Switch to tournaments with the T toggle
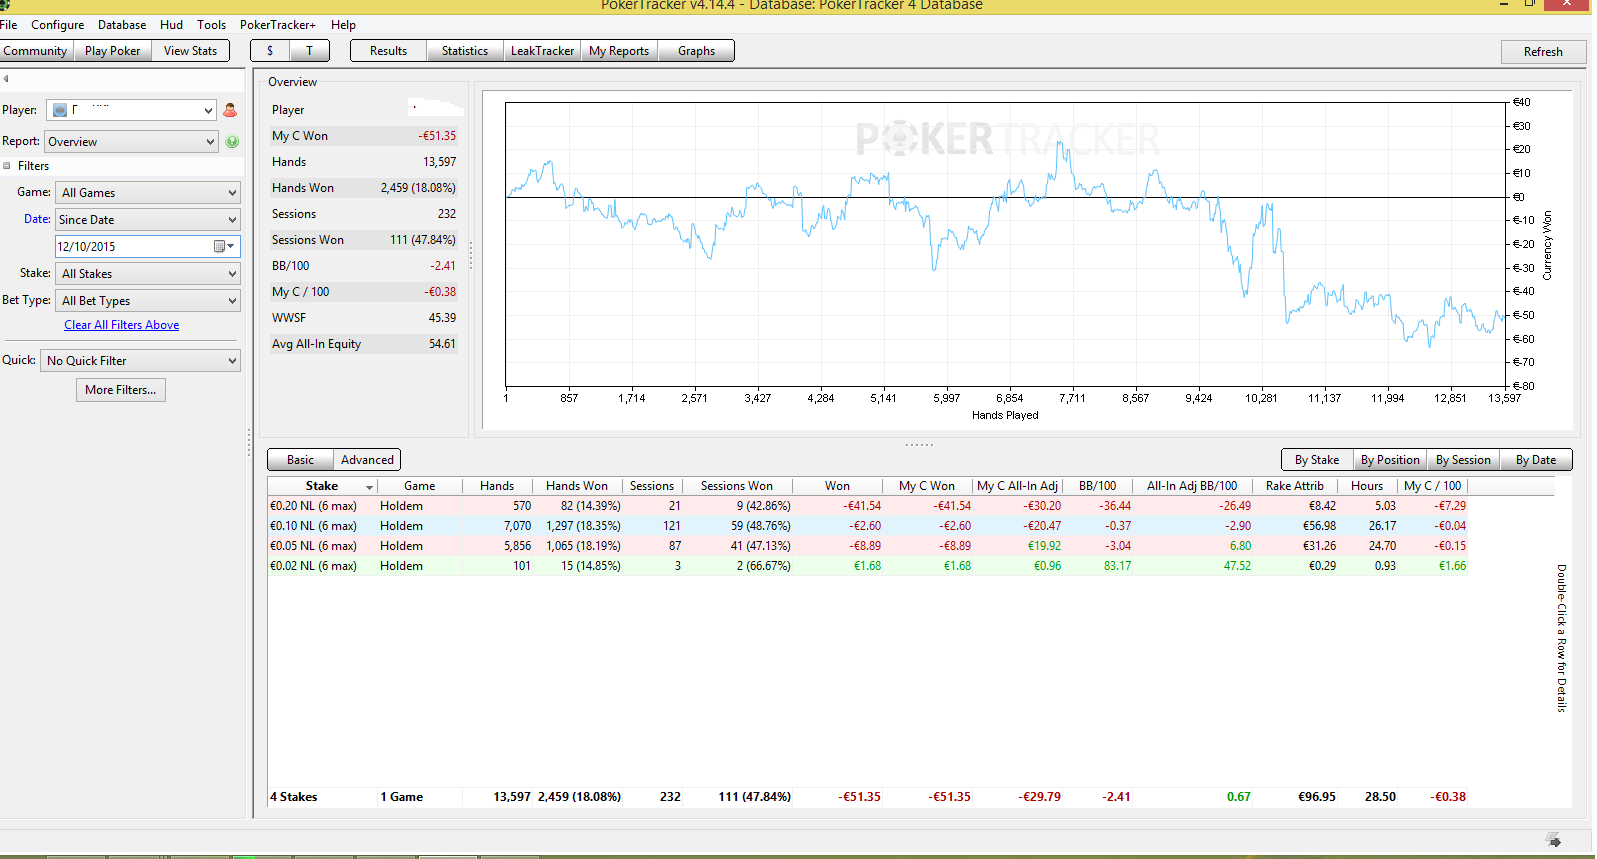 point(309,51)
